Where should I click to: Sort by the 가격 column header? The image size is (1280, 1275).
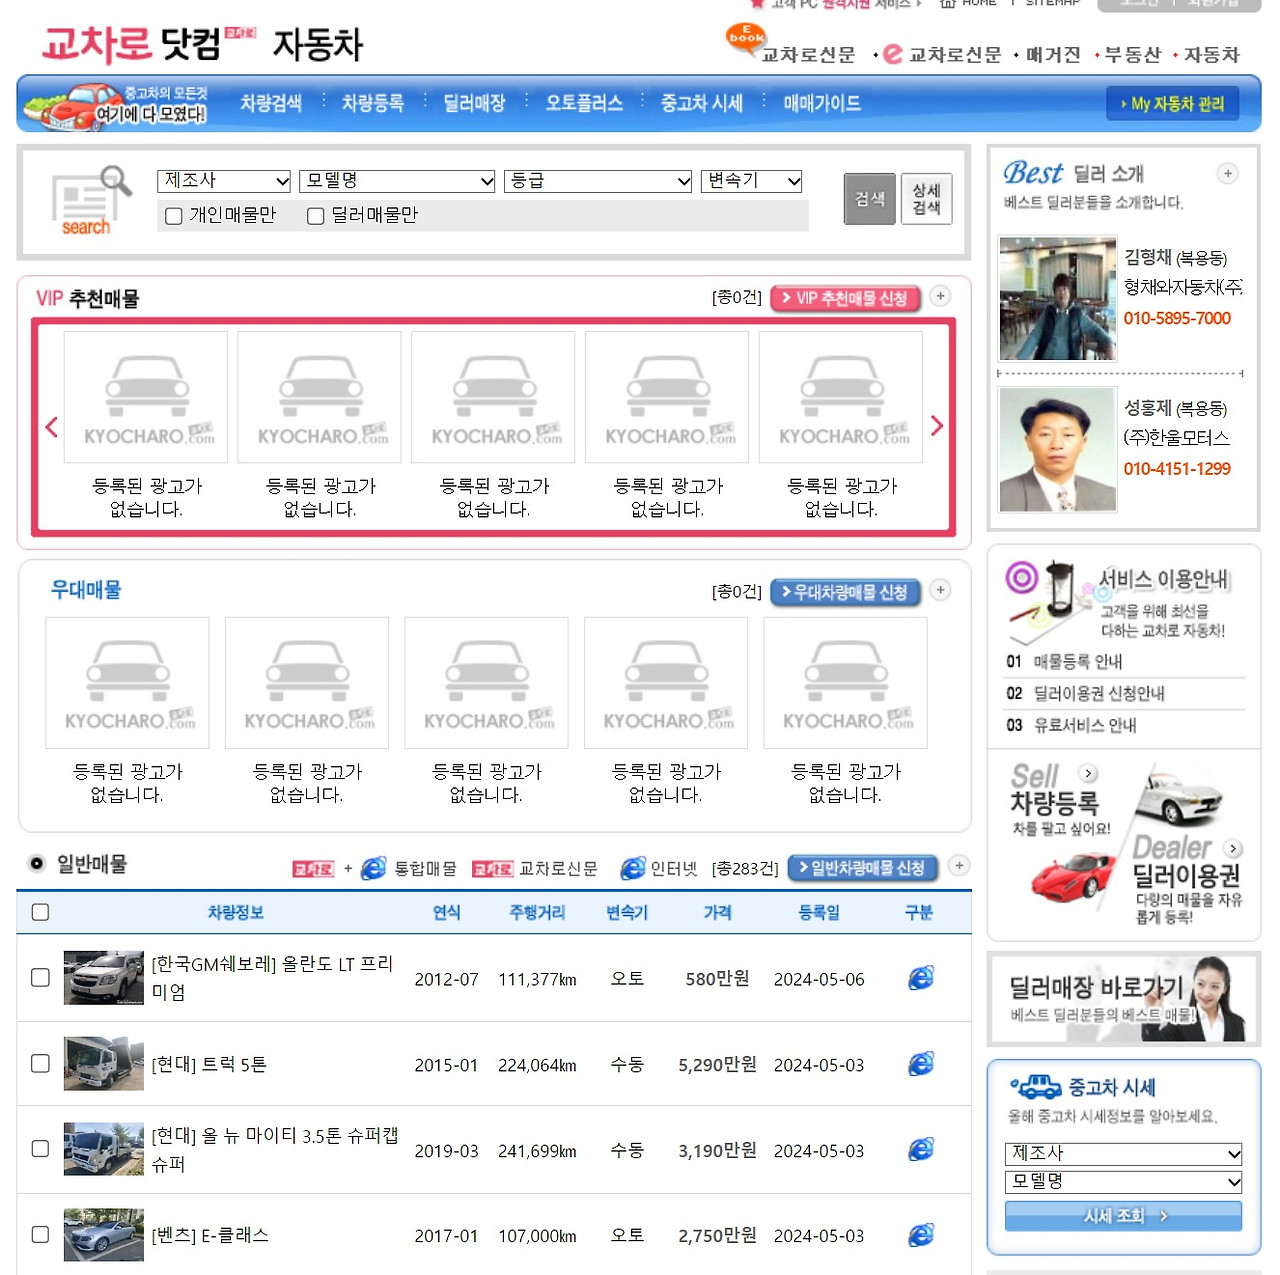click(717, 912)
